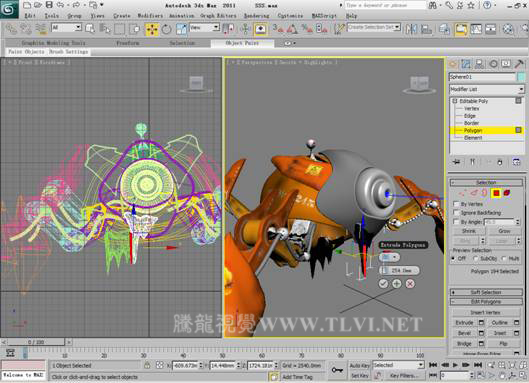This screenshot has height=383, width=529.
Task: Open the Customize menu
Action: pos(290,16)
